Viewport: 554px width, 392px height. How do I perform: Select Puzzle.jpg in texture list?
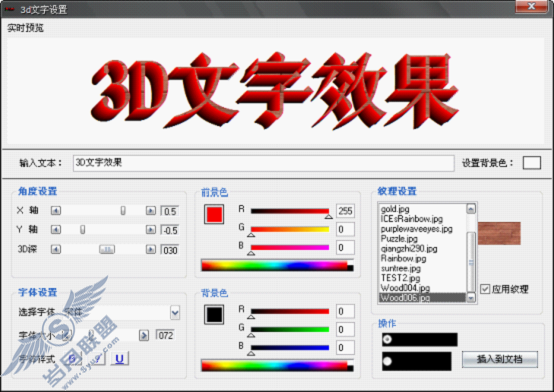tap(423, 239)
